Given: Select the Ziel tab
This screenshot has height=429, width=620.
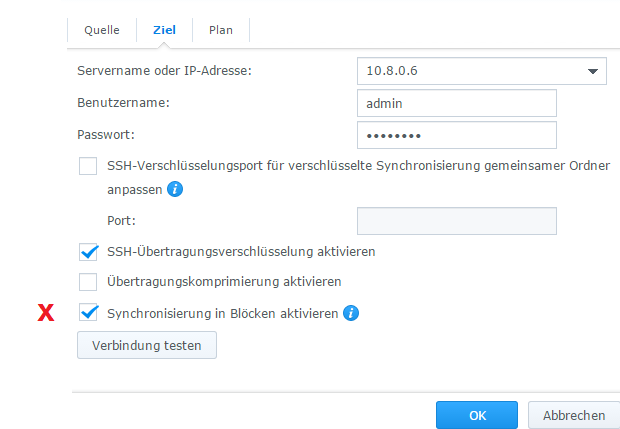Looking at the screenshot, I should 164,30.
